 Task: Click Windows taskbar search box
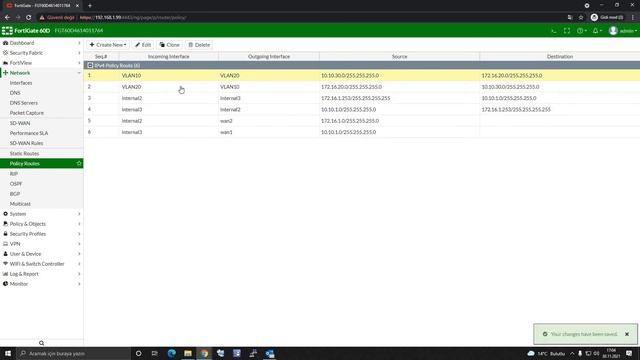(74, 353)
